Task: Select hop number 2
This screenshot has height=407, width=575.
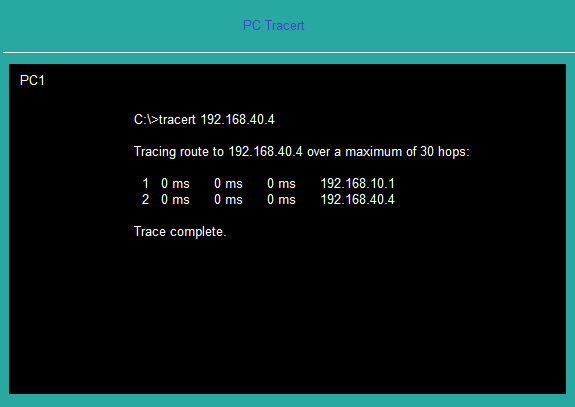Action: [x=145, y=199]
